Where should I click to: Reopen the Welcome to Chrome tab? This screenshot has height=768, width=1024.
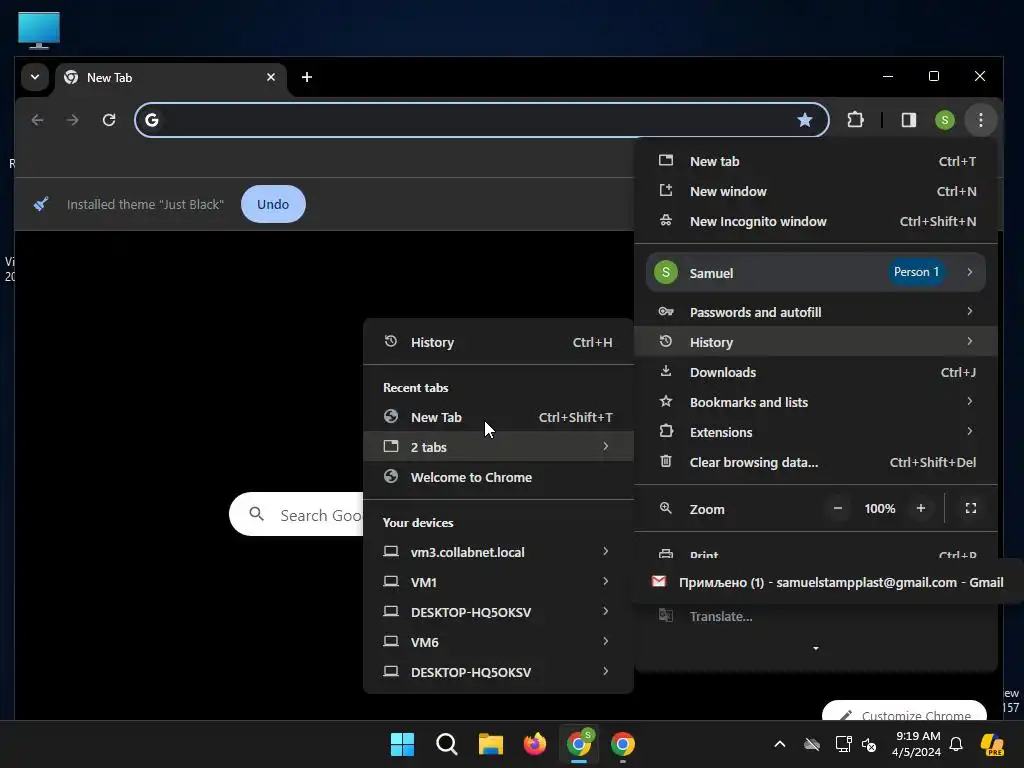point(498,477)
